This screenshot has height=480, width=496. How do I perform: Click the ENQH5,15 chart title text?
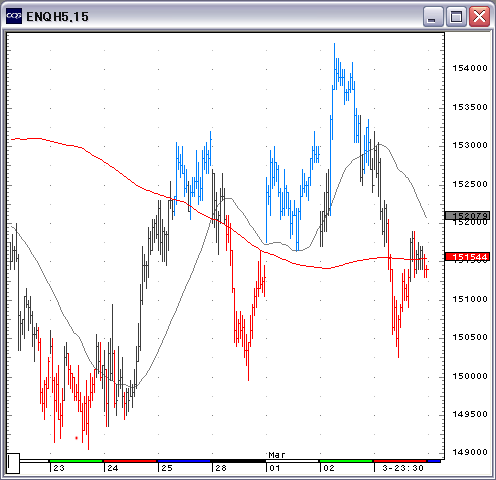click(57, 17)
